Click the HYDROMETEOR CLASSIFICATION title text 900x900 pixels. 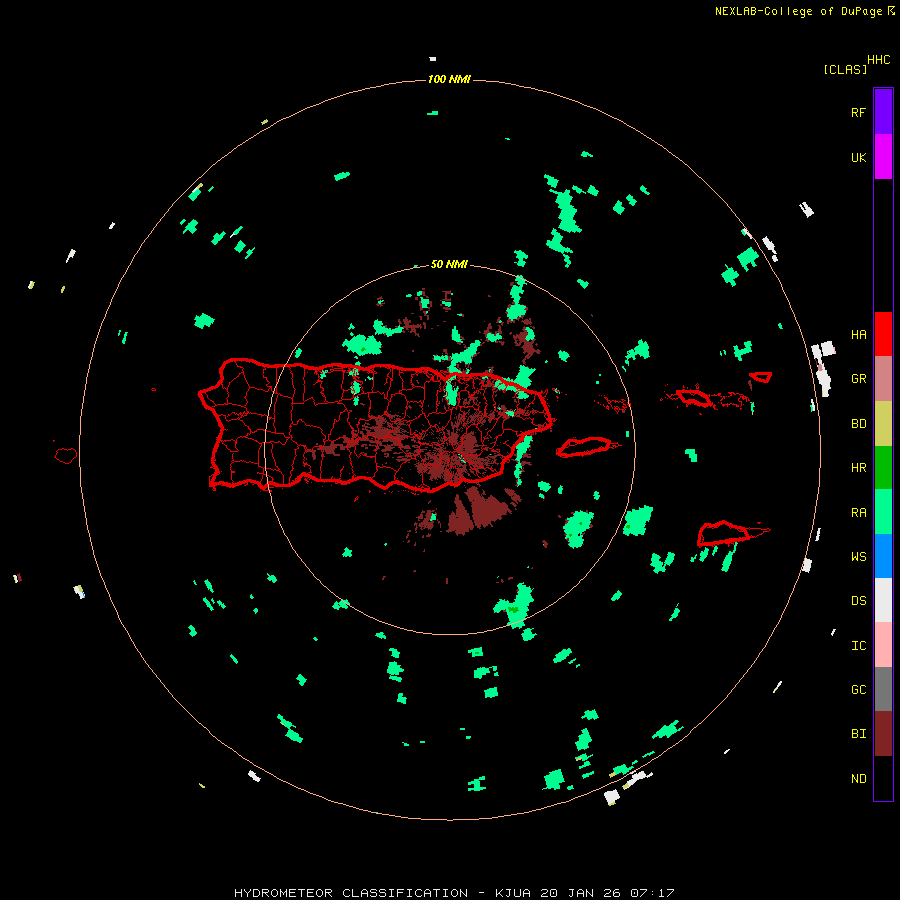[x=351, y=893]
